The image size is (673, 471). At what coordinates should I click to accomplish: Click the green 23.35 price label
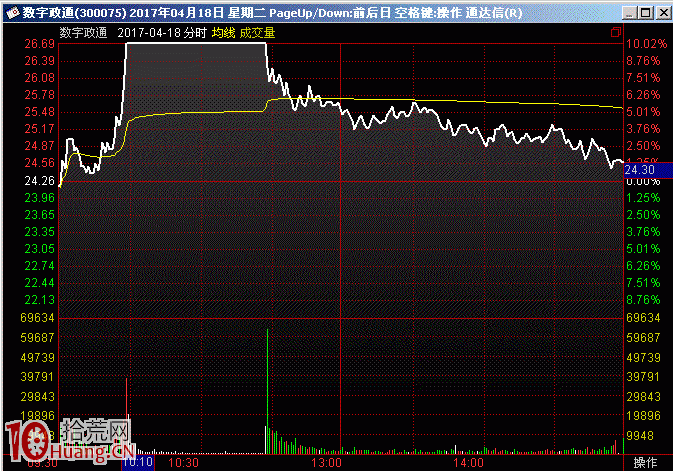coord(39,232)
